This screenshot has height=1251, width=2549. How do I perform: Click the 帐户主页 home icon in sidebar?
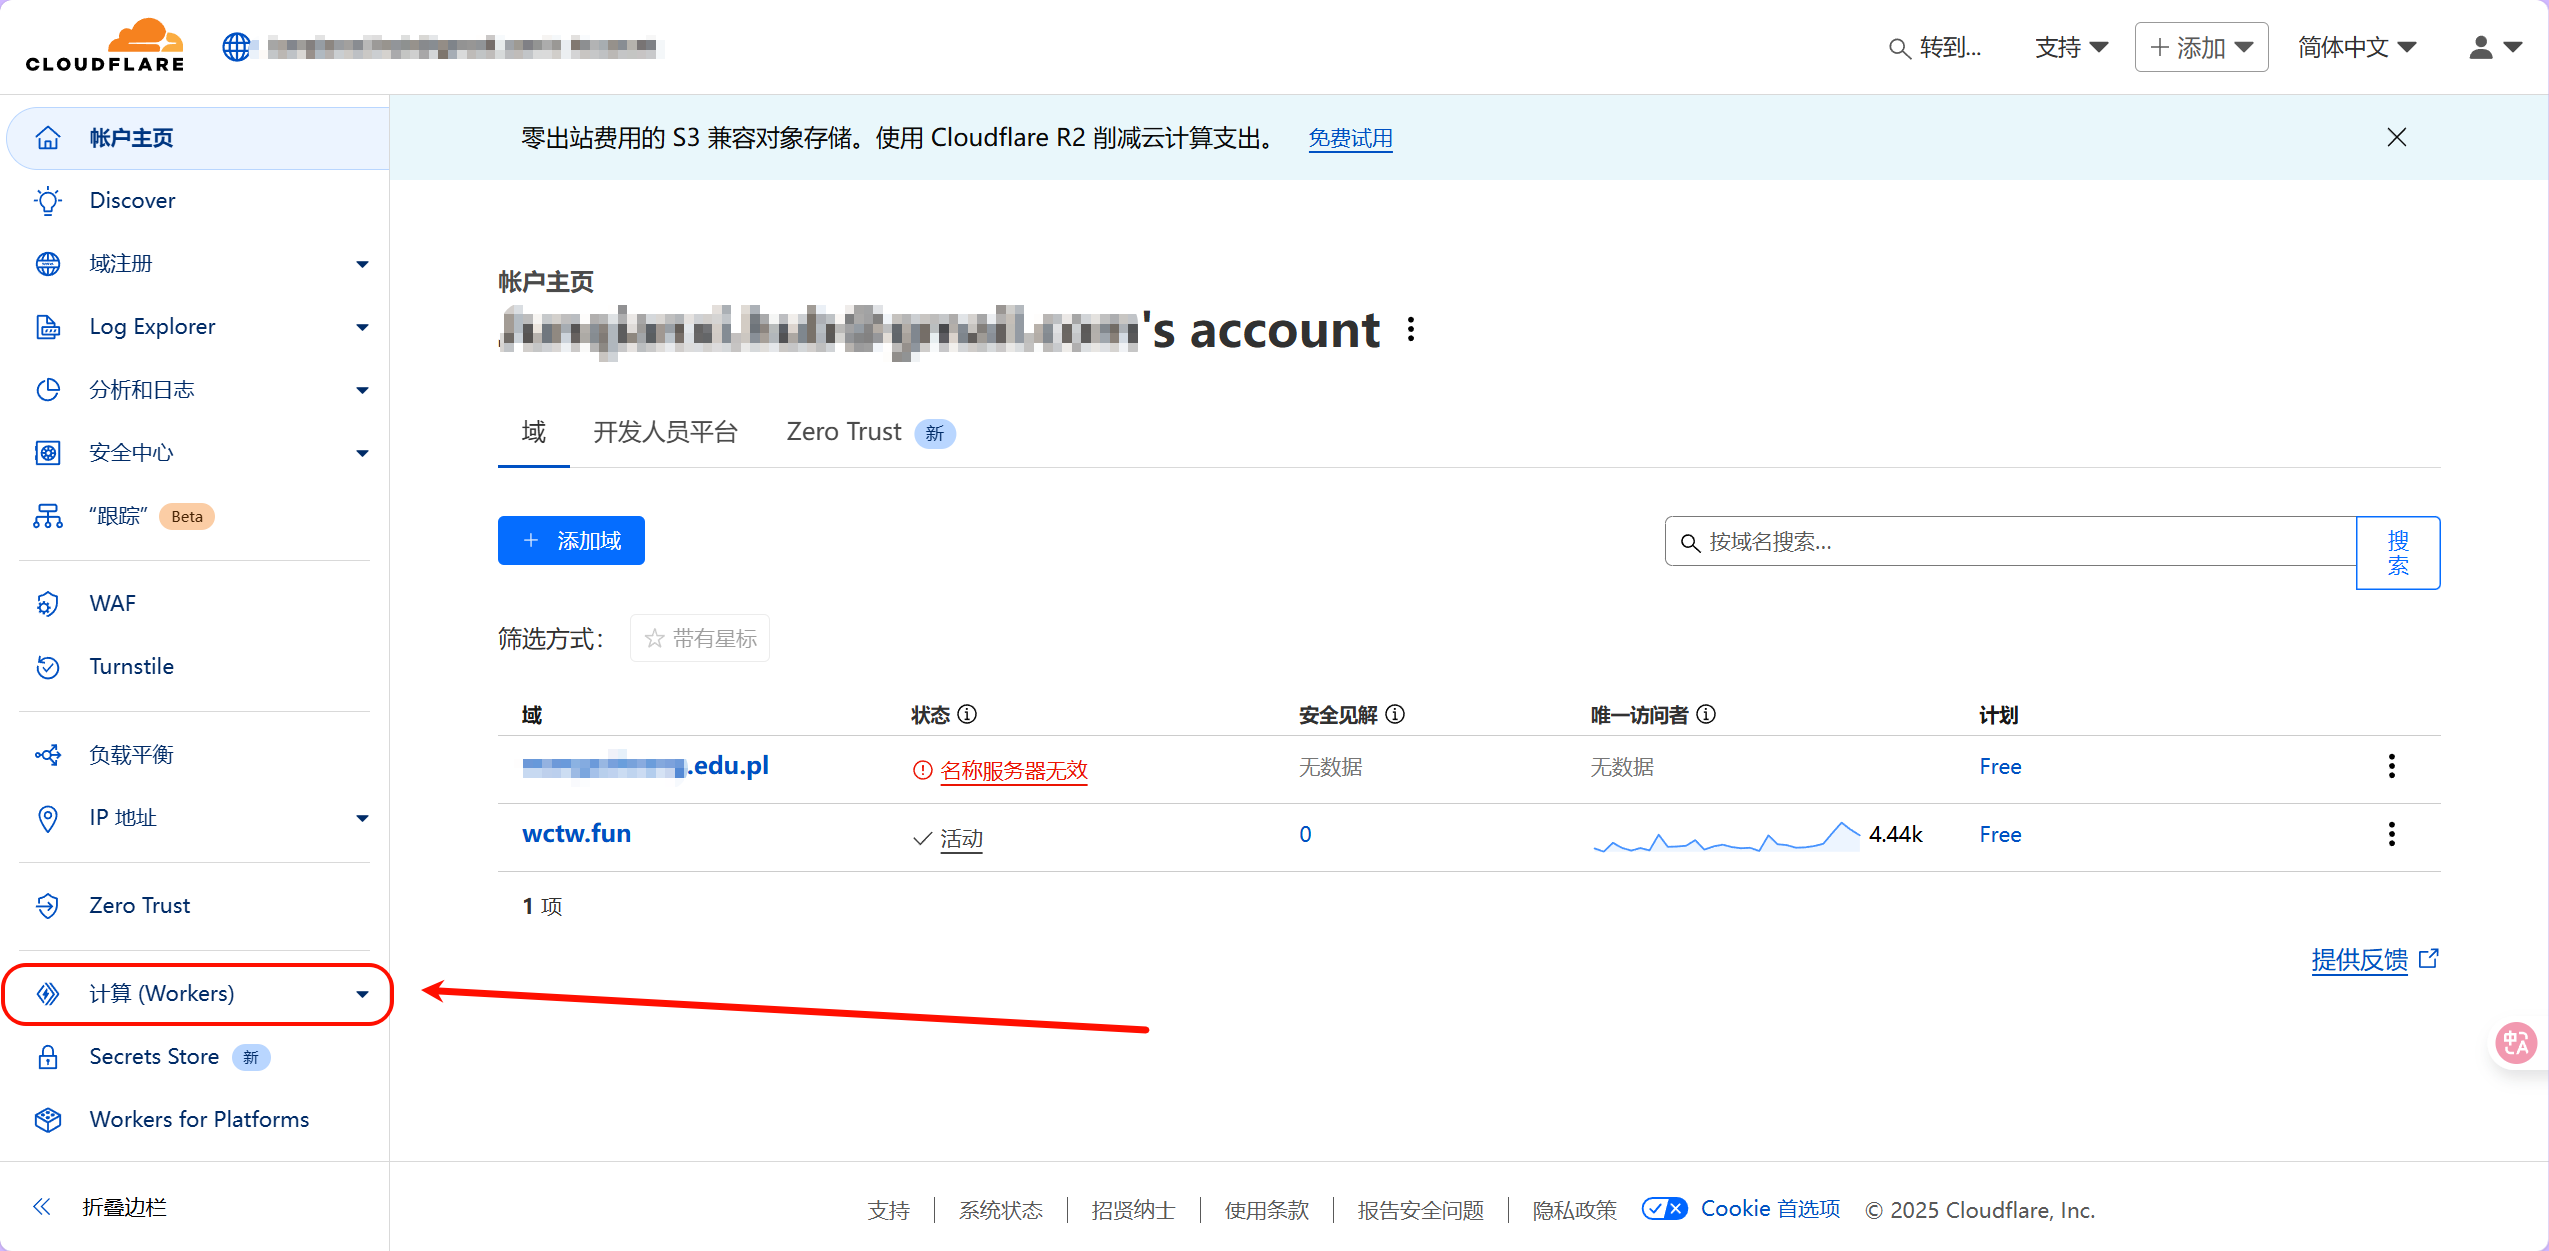(48, 137)
